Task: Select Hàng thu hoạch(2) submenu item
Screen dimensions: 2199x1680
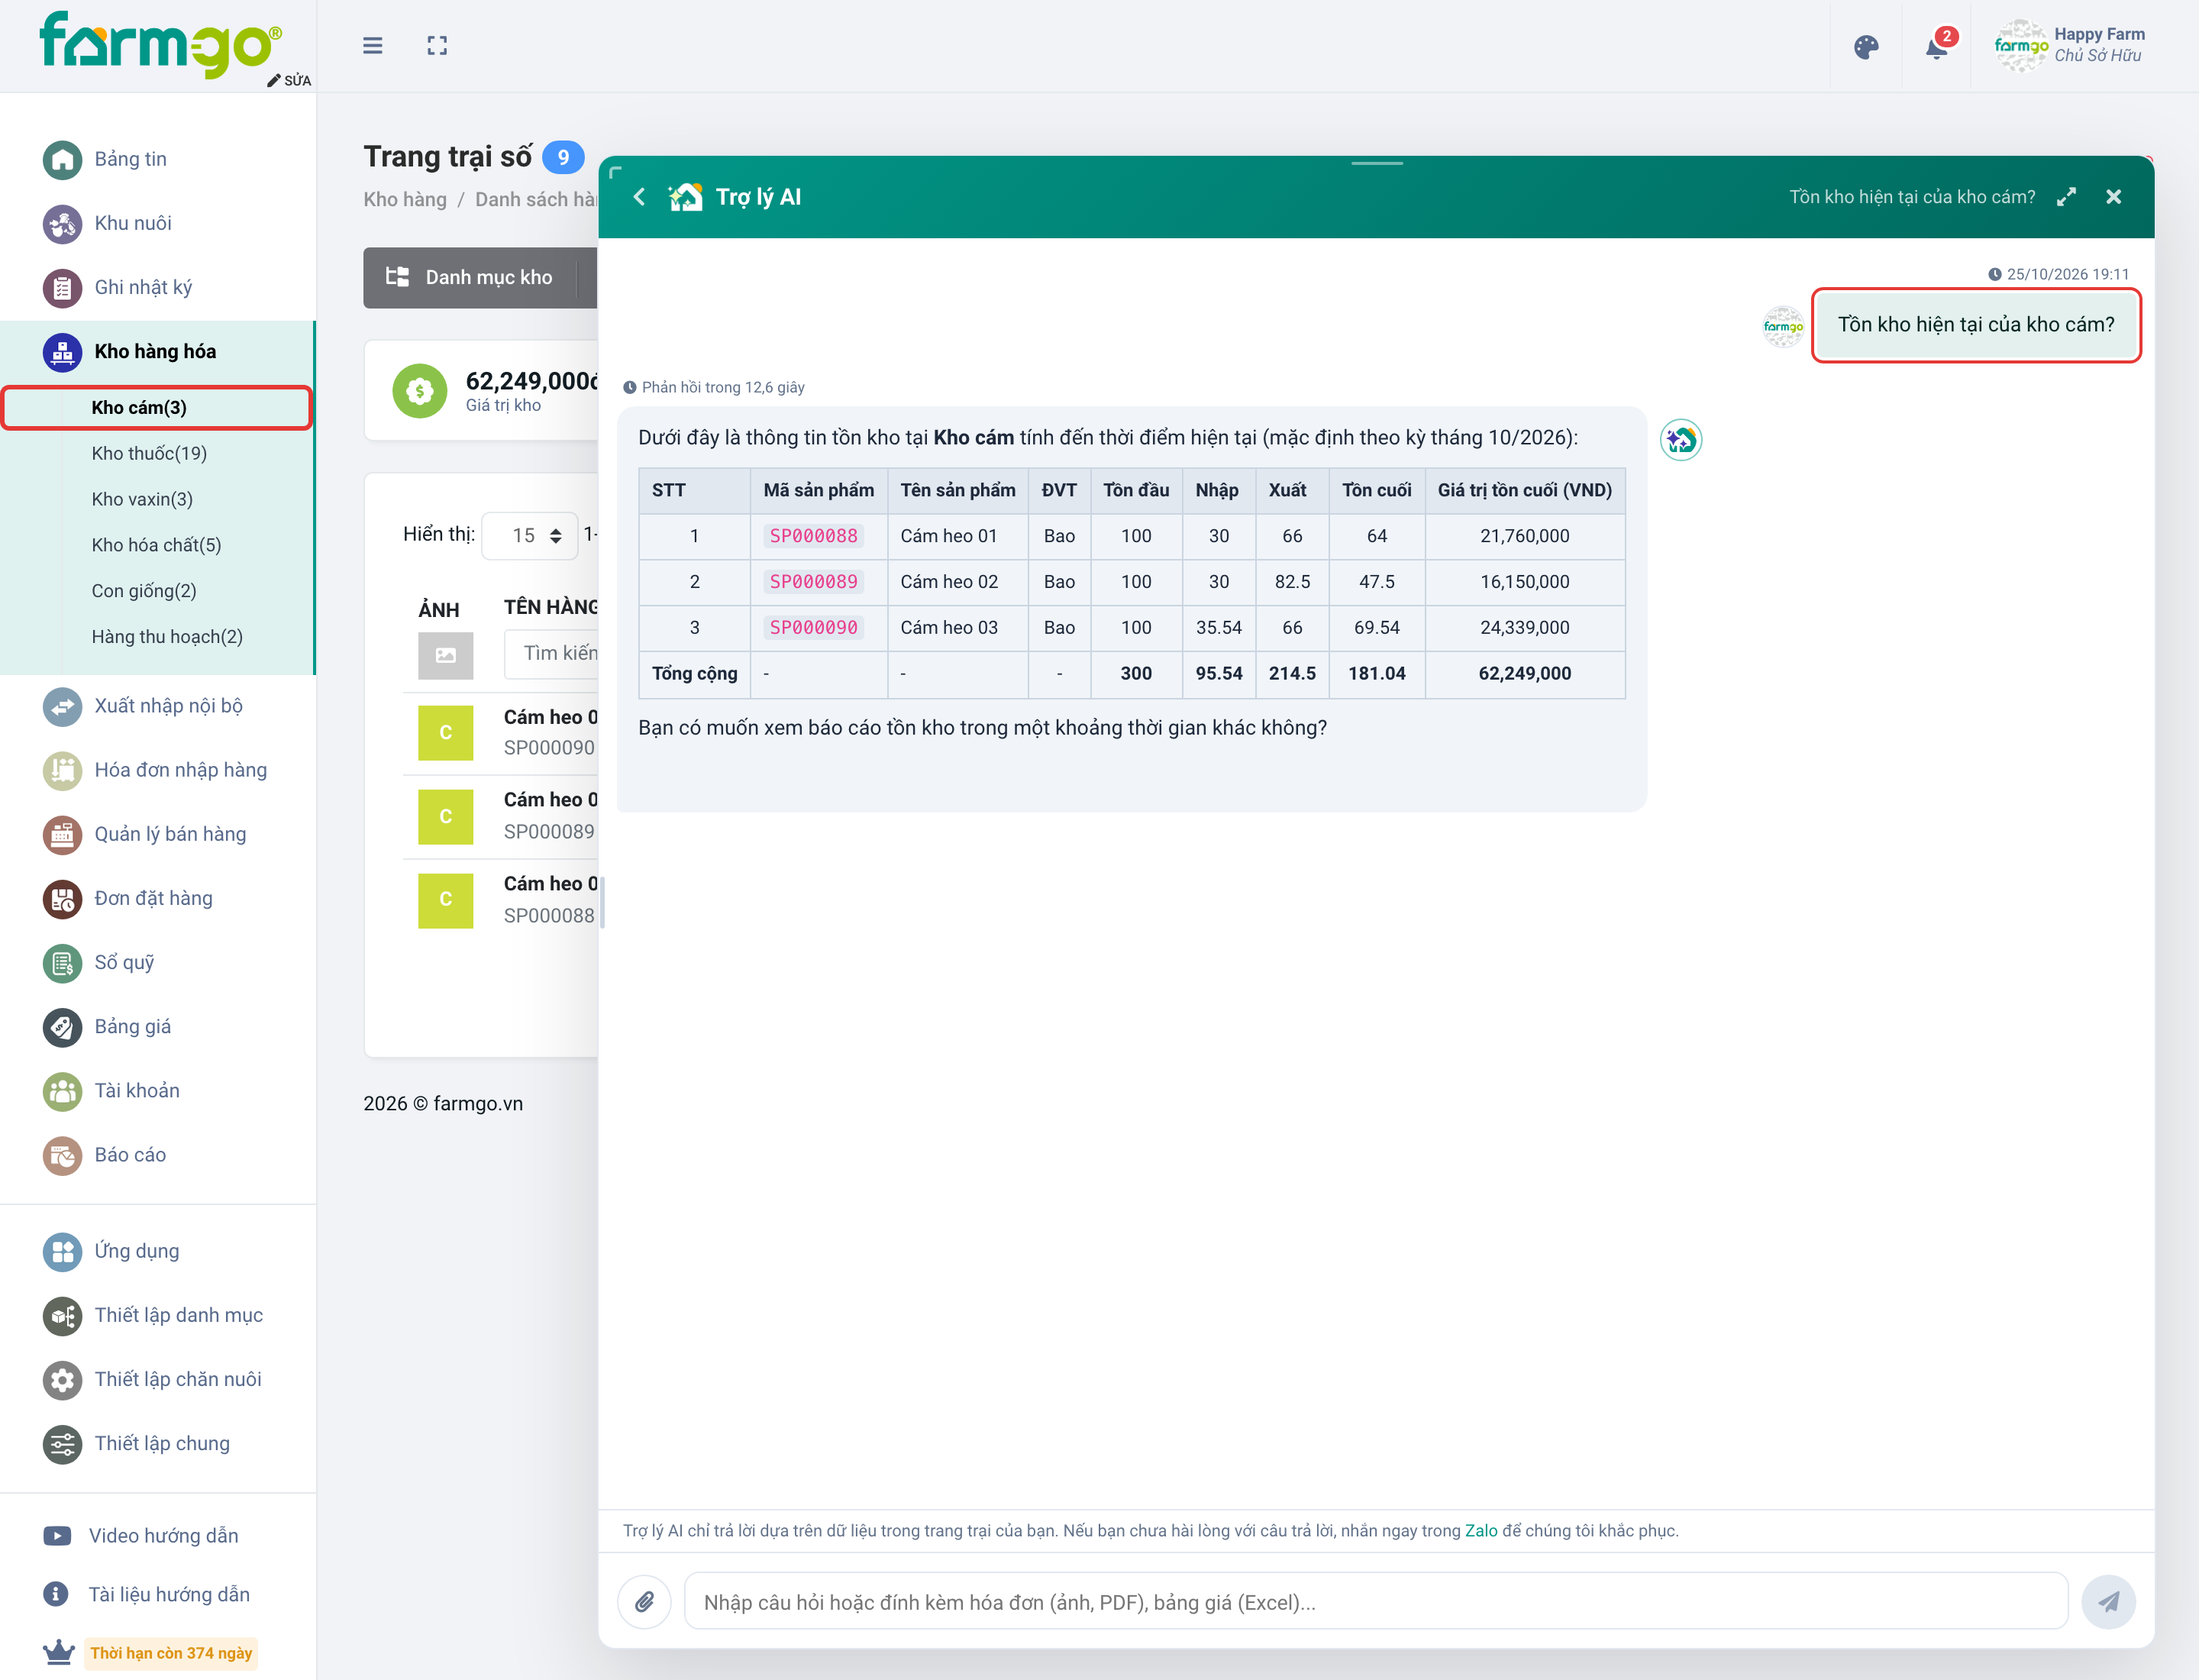Action: click(167, 637)
